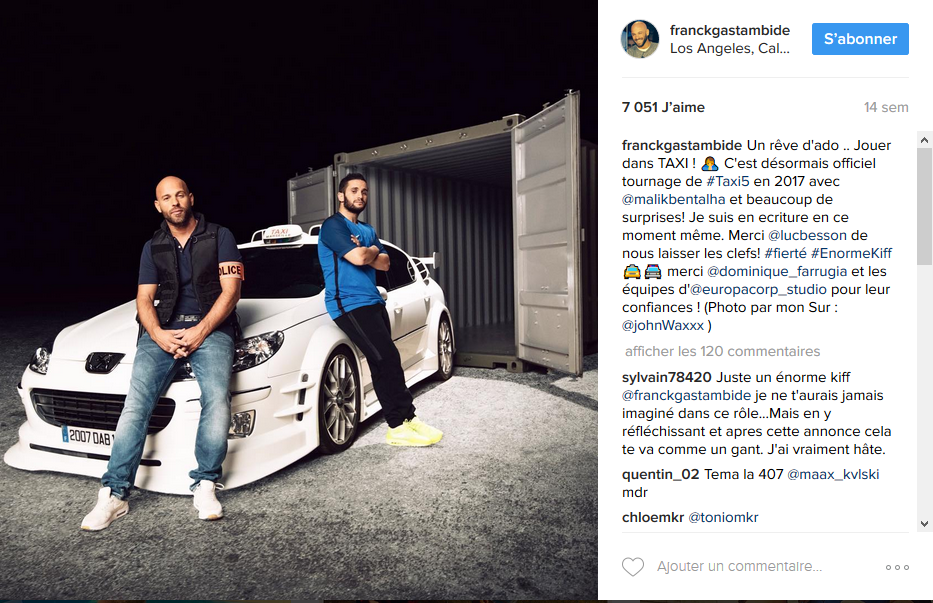
Task: Open the Los Angeles location link
Action: (730, 48)
